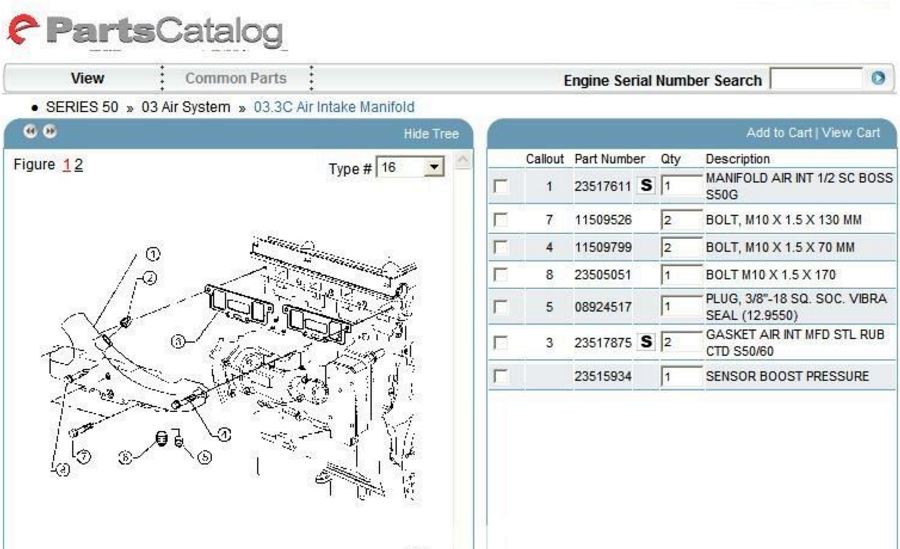The width and height of the screenshot is (900, 549).
Task: Click part number 11509799
Action: pyautogui.click(x=603, y=248)
